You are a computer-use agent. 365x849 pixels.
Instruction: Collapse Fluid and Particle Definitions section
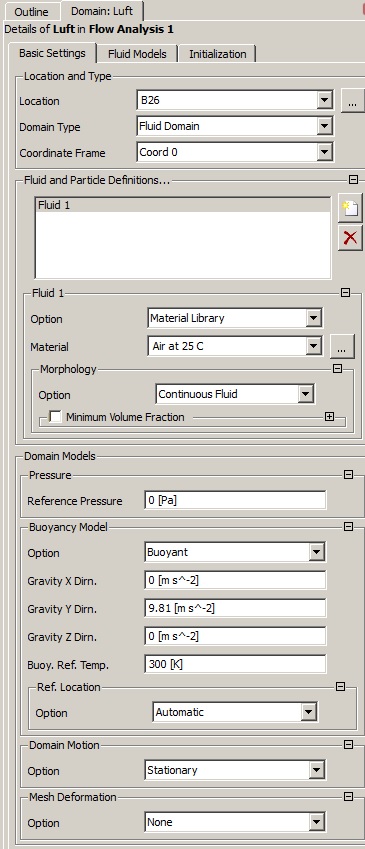(x=354, y=180)
